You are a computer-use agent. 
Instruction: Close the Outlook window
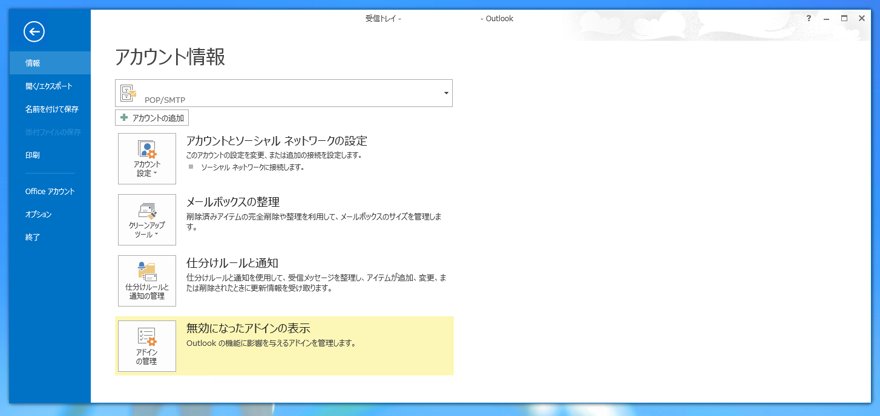tap(861, 19)
